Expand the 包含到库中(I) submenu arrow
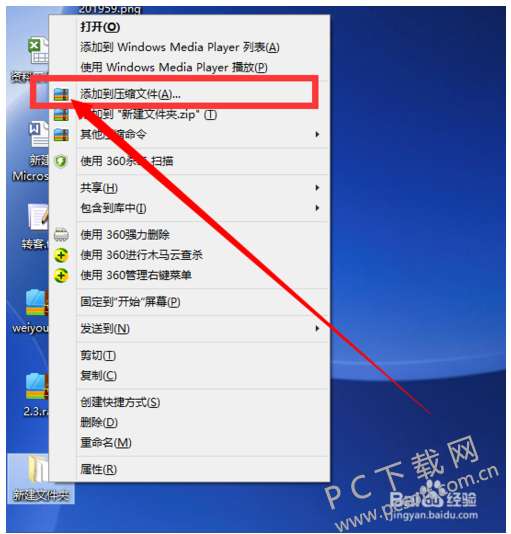Screen dimensions: 511x534 [317, 208]
